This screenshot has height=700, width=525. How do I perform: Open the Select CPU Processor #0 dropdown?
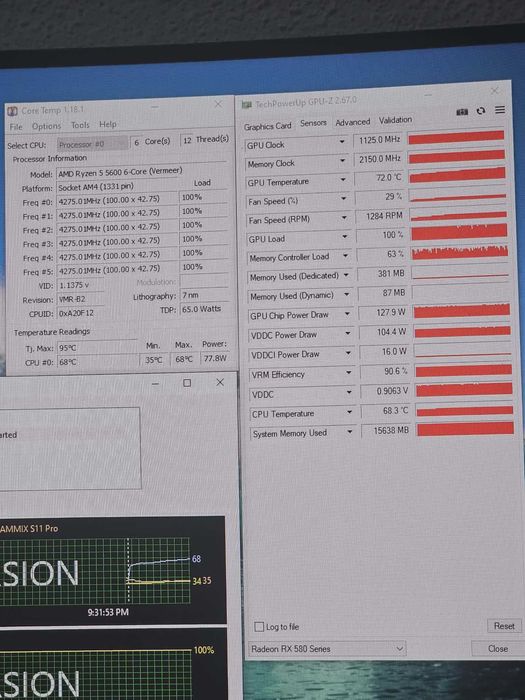92,144
